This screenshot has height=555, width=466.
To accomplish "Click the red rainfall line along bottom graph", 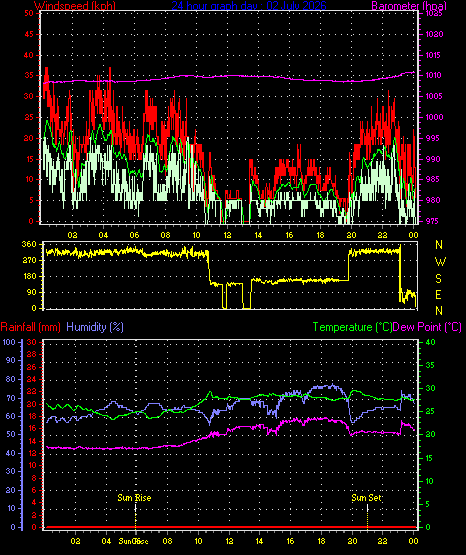I will pos(230,527).
